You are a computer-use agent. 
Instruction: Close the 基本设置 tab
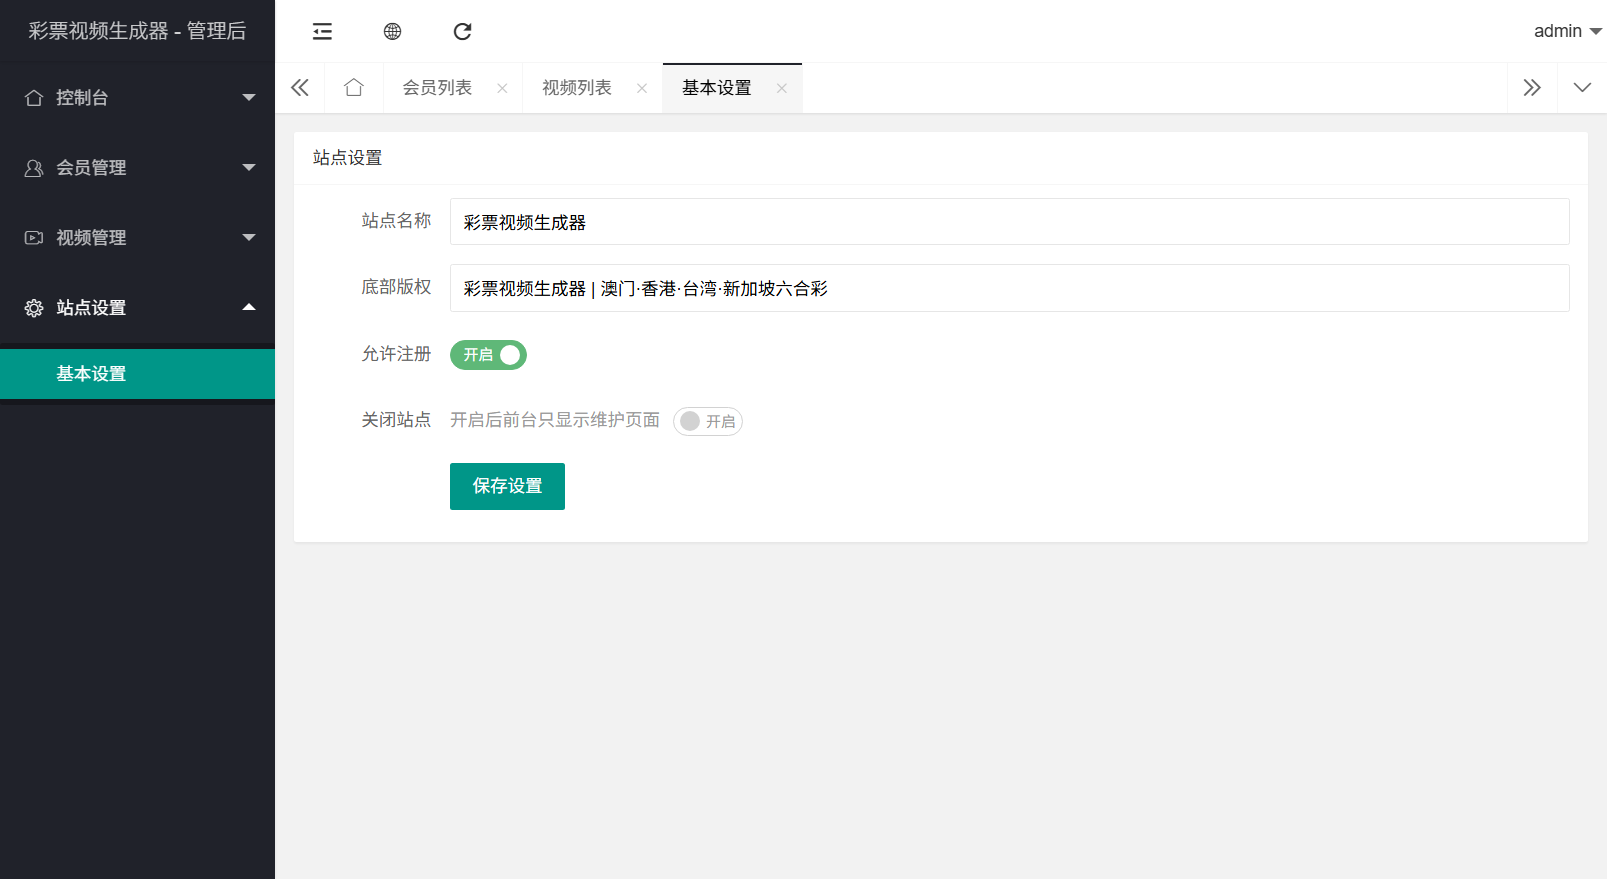782,88
